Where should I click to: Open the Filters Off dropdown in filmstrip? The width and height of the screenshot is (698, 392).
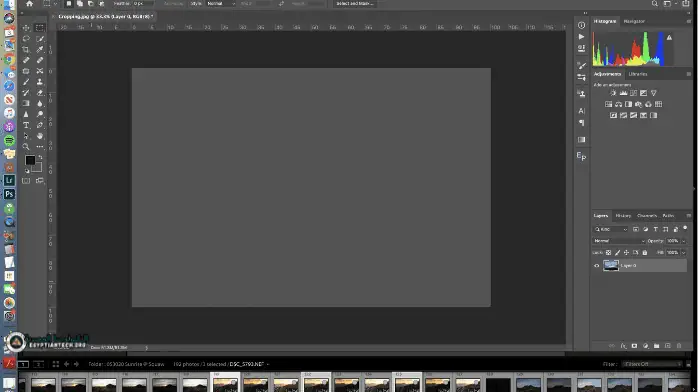click(652, 364)
